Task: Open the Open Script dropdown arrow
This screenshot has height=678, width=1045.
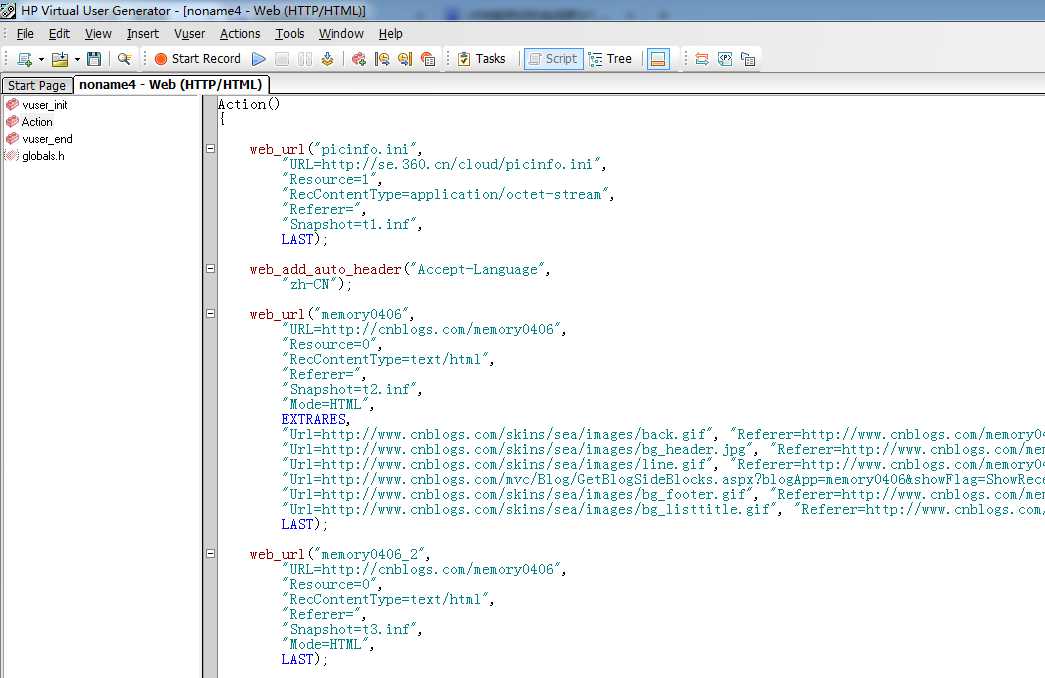Action: tap(77, 59)
